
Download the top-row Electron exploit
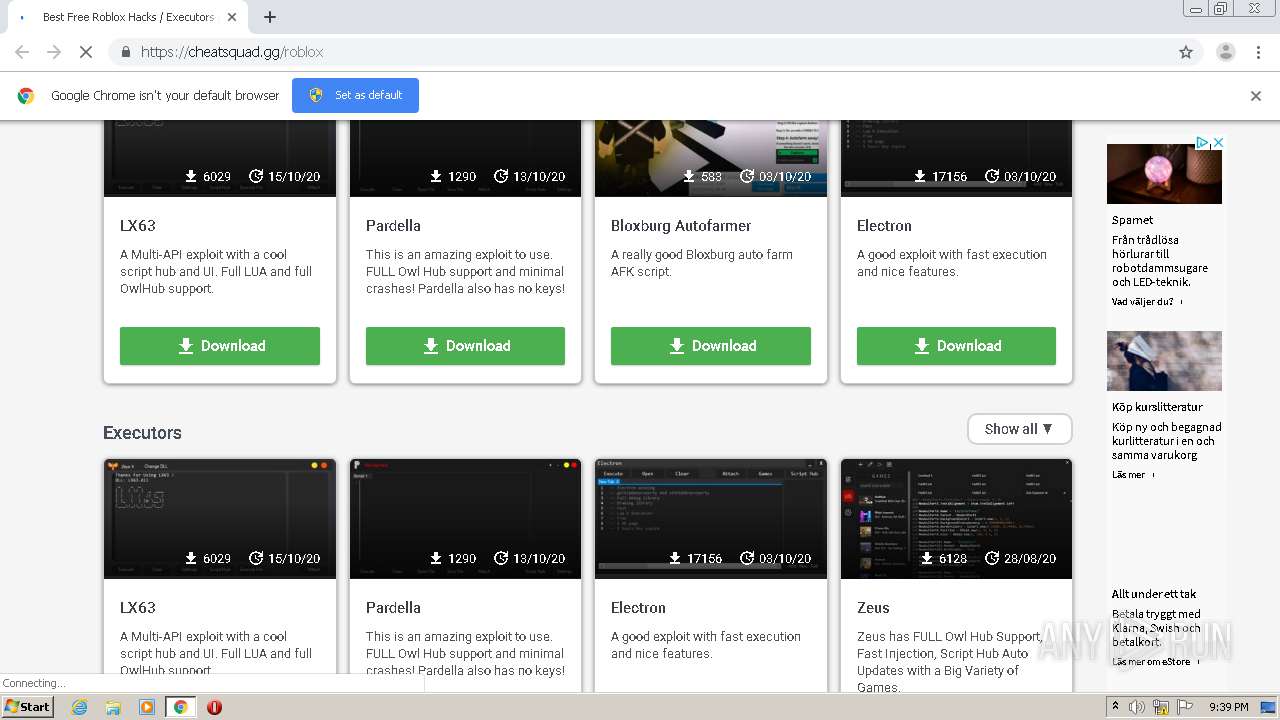pos(956,346)
